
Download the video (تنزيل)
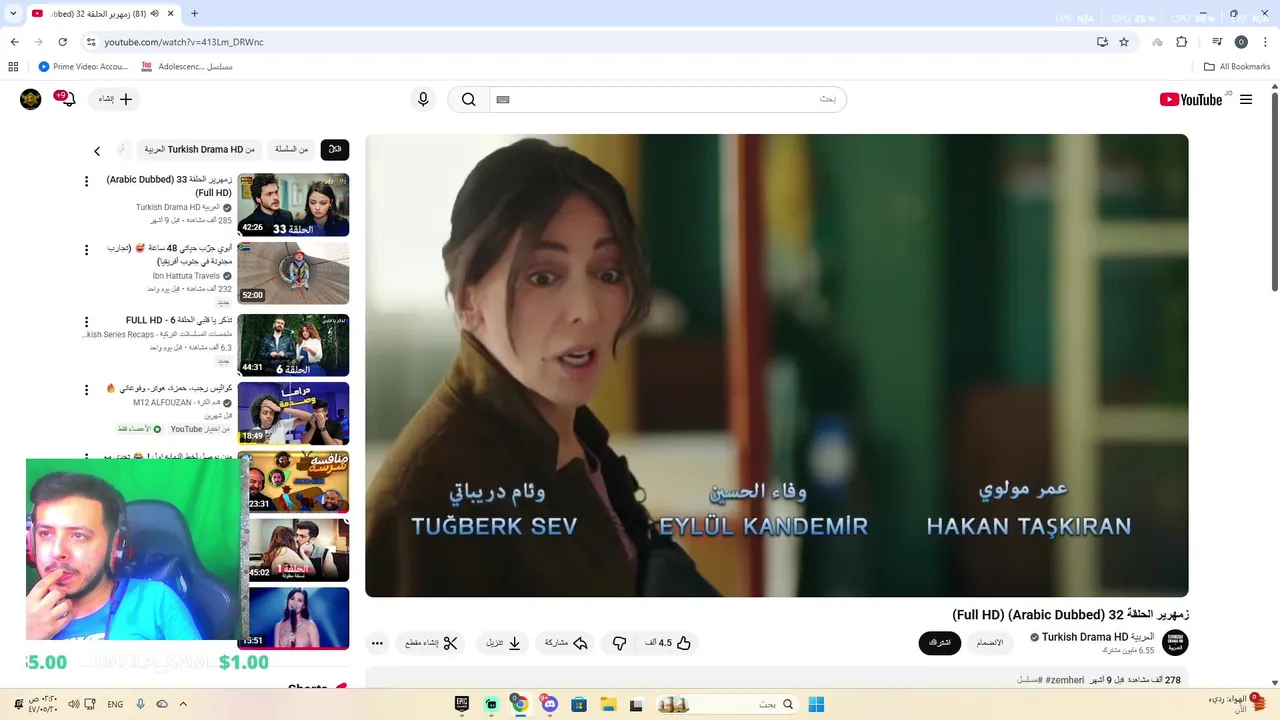pyautogui.click(x=504, y=643)
